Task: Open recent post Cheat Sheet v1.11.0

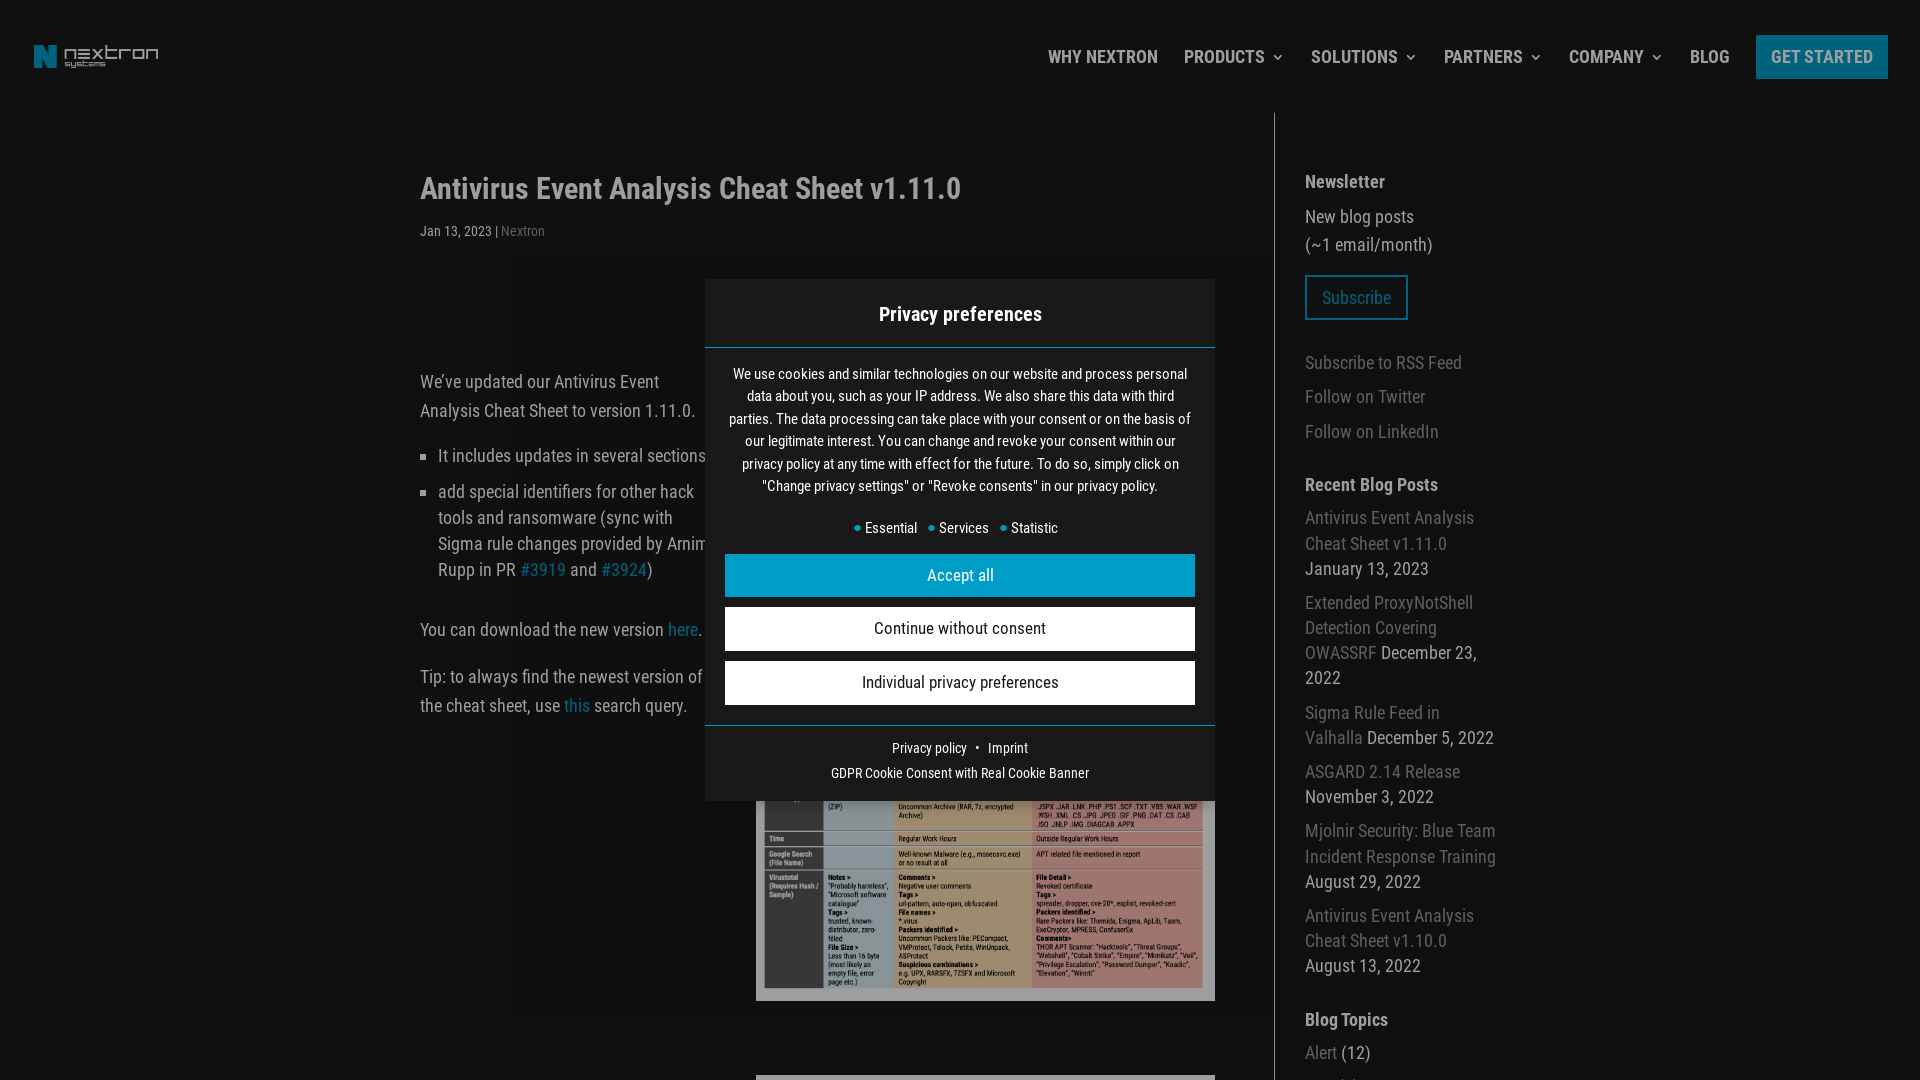Action: click(1388, 531)
